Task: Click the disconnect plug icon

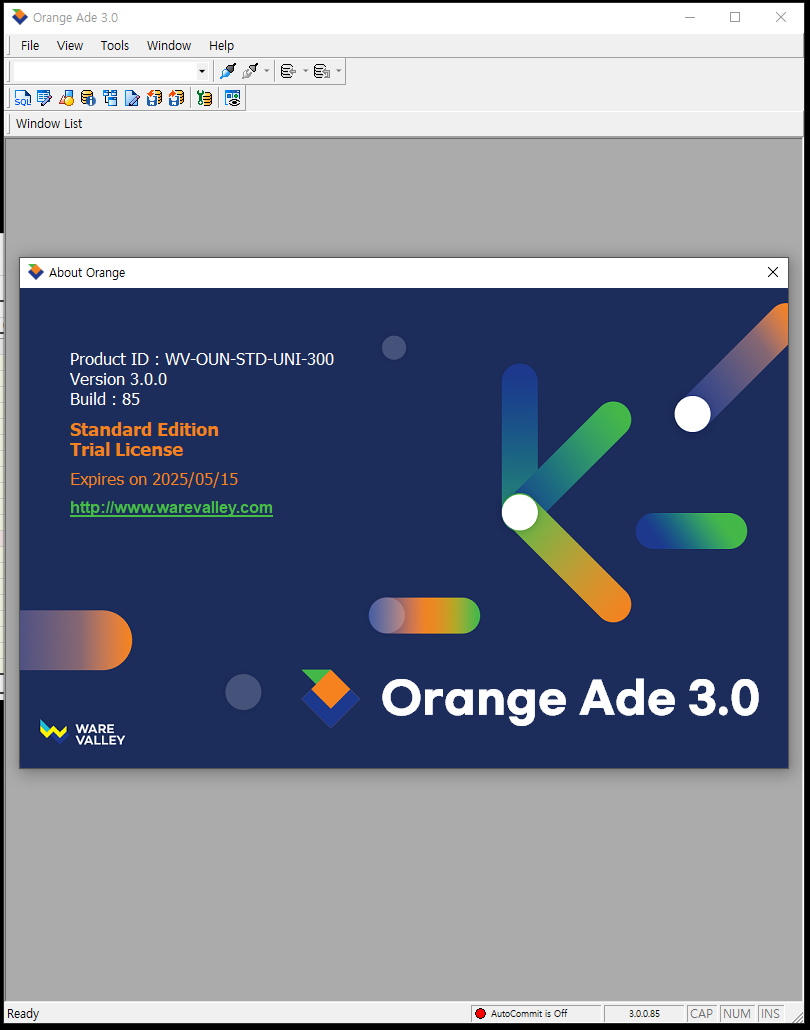Action: 250,71
